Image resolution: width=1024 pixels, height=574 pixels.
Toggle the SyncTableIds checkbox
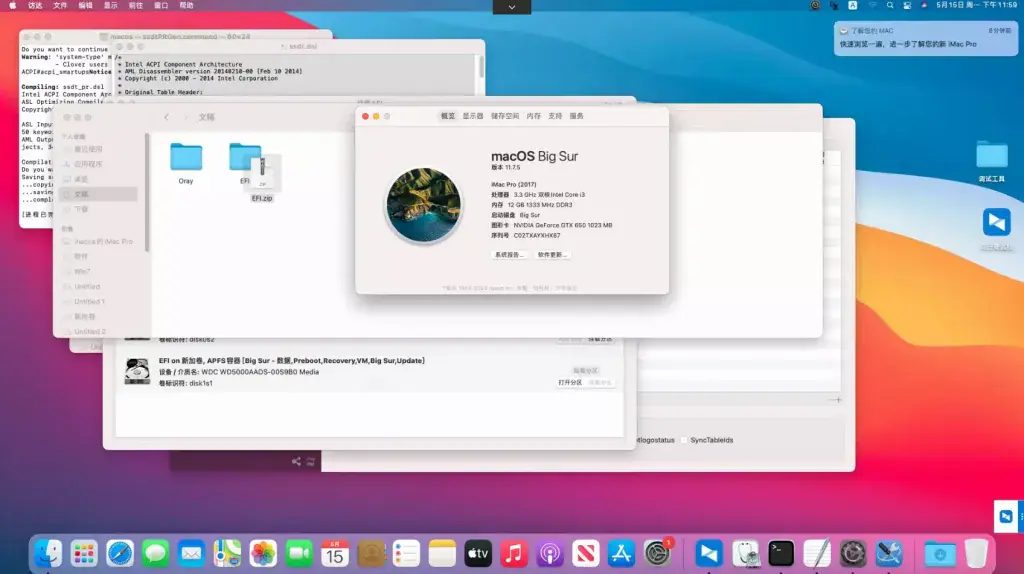(684, 440)
